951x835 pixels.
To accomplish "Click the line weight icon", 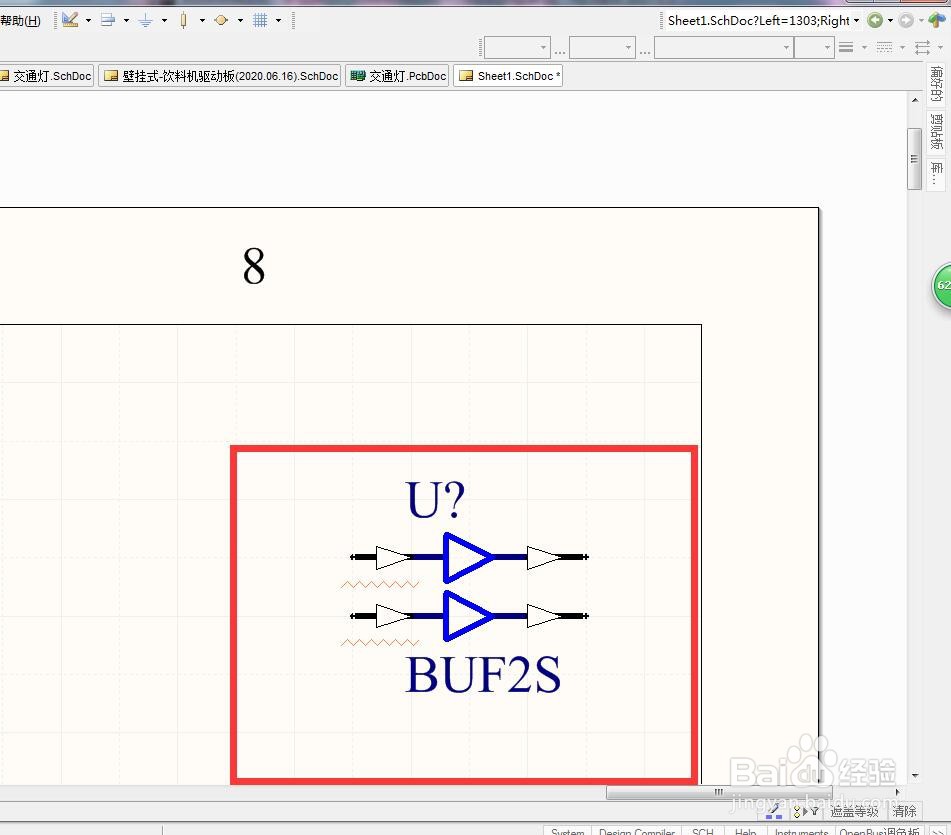I will pos(846,47).
